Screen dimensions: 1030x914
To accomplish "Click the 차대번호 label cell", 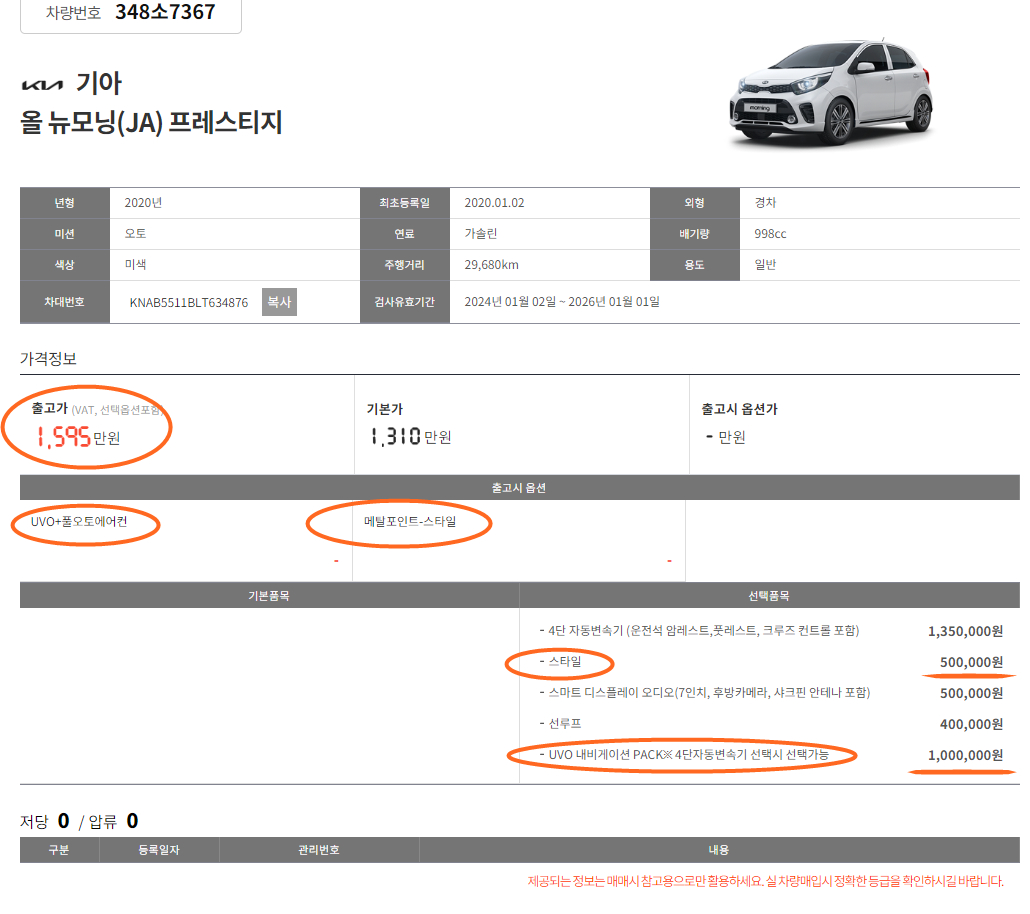I will pyautogui.click(x=64, y=302).
